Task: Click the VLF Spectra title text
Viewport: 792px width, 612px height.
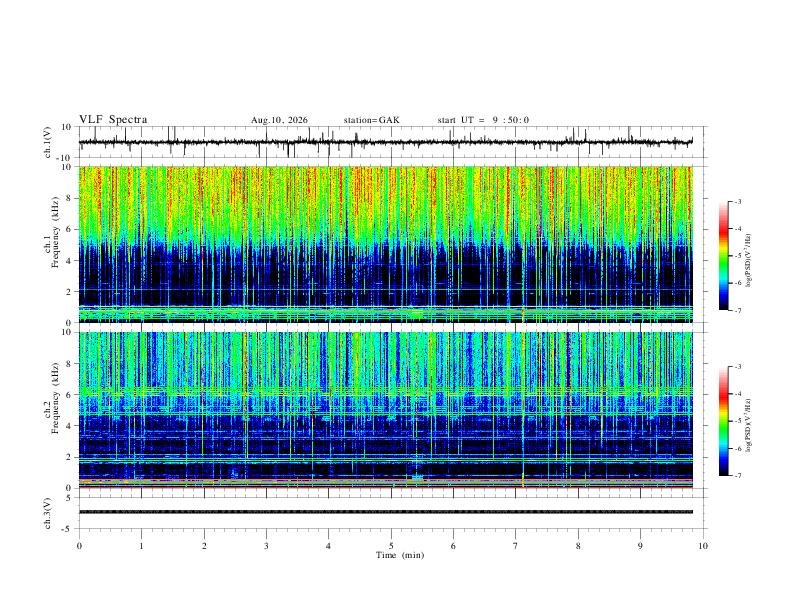Action: point(113,120)
